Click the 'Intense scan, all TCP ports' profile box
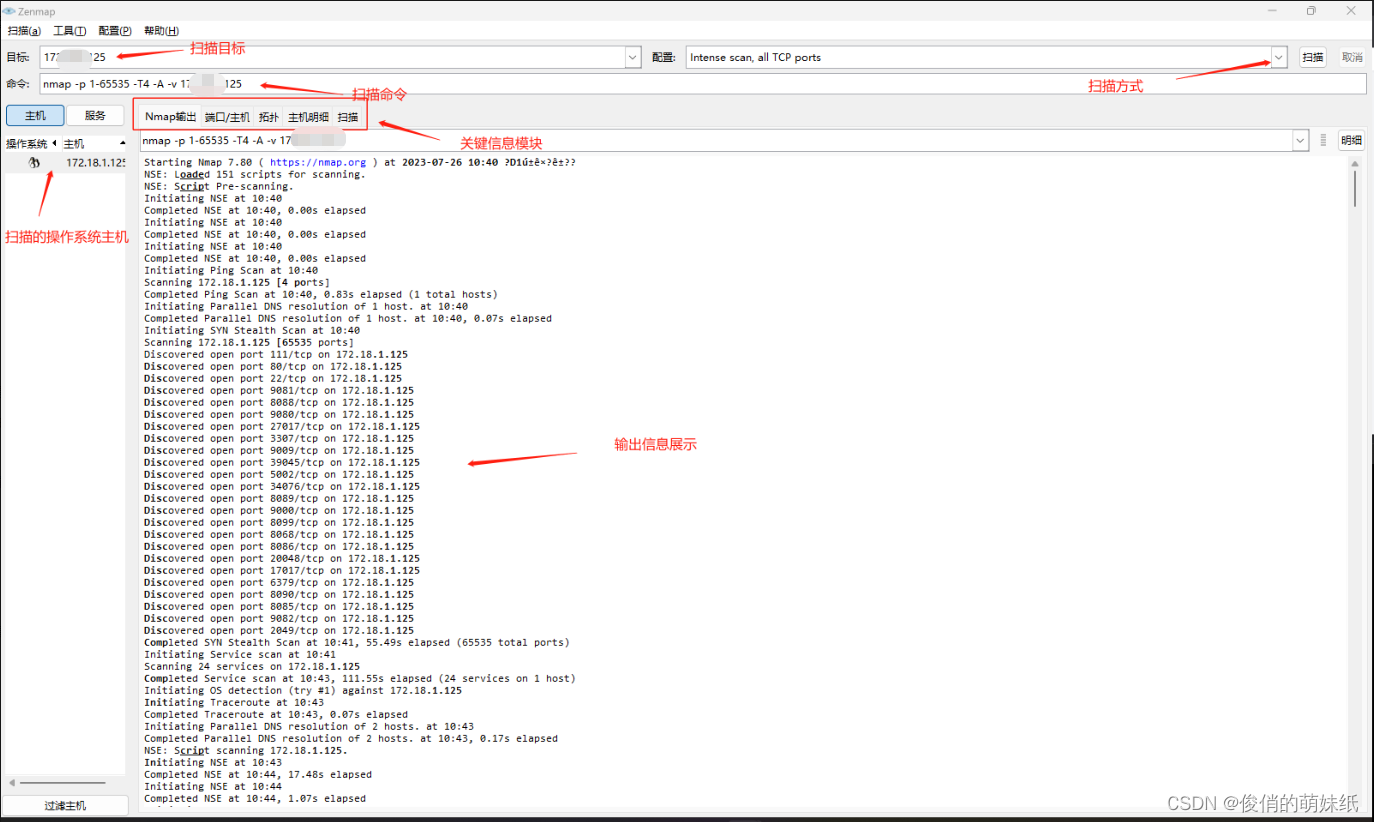 pos(978,57)
